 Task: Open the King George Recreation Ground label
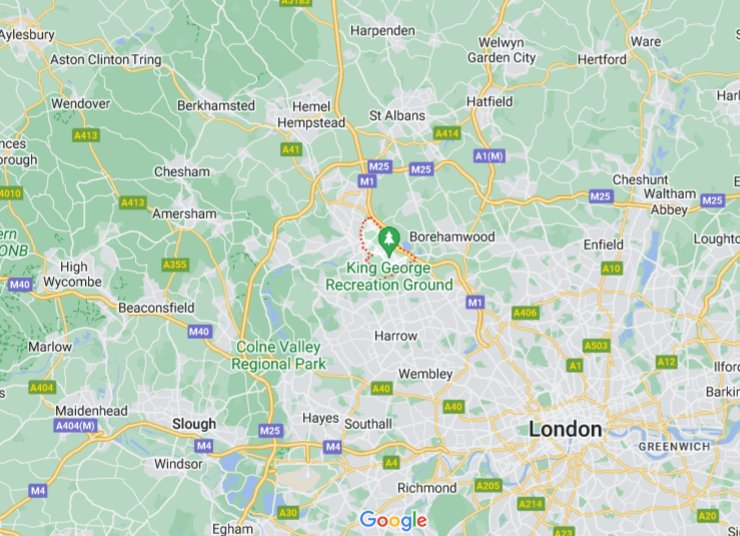tap(389, 276)
